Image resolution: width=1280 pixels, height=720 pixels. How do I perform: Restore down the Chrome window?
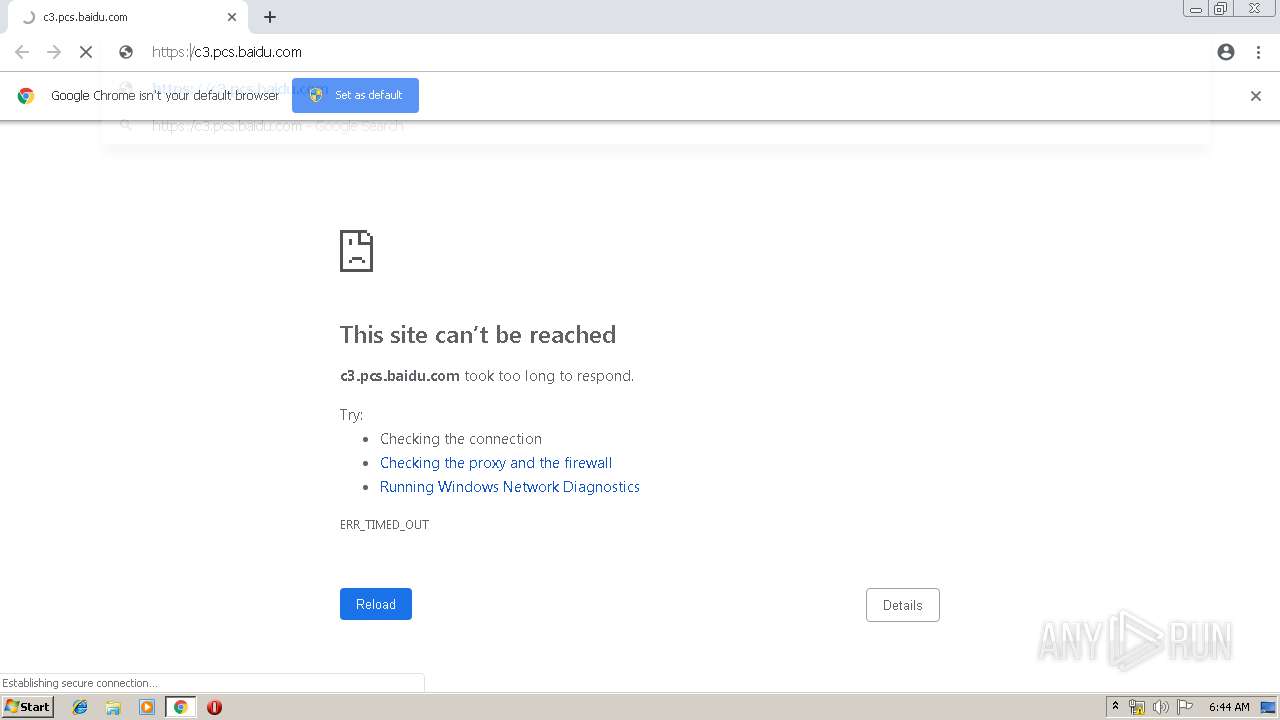click(x=1221, y=9)
